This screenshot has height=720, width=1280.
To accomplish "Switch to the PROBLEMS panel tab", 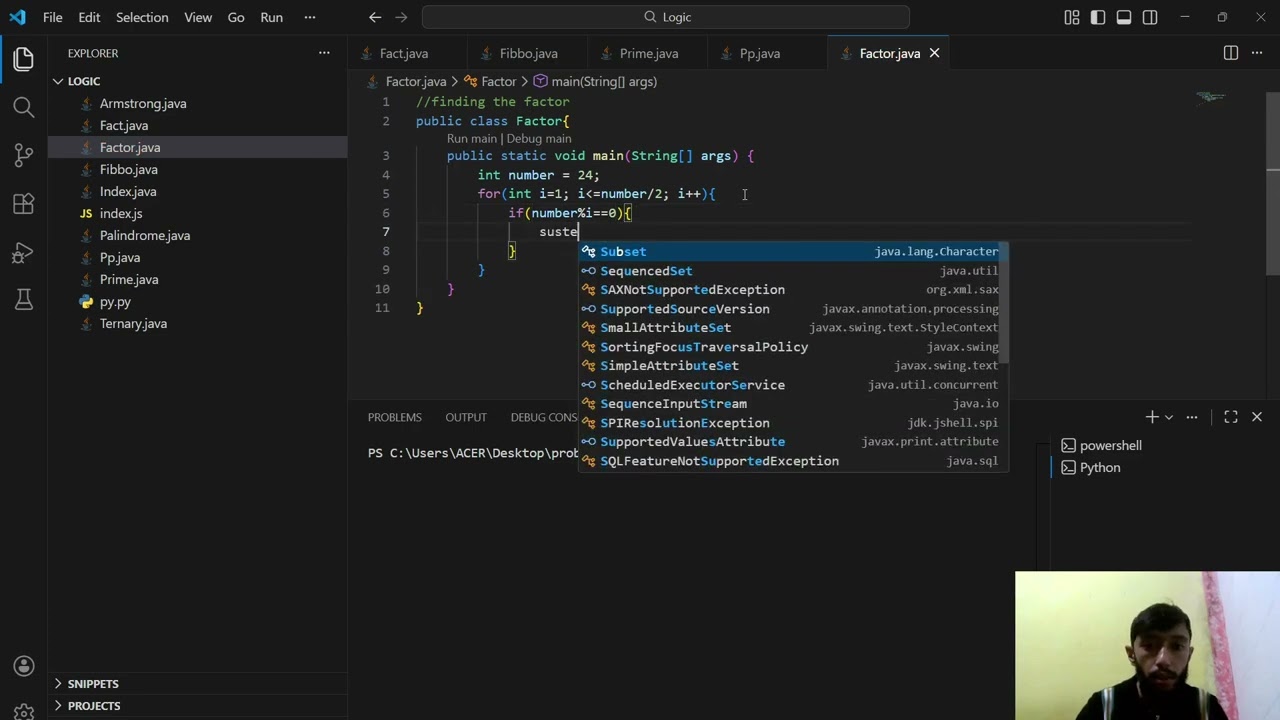I will [394, 417].
